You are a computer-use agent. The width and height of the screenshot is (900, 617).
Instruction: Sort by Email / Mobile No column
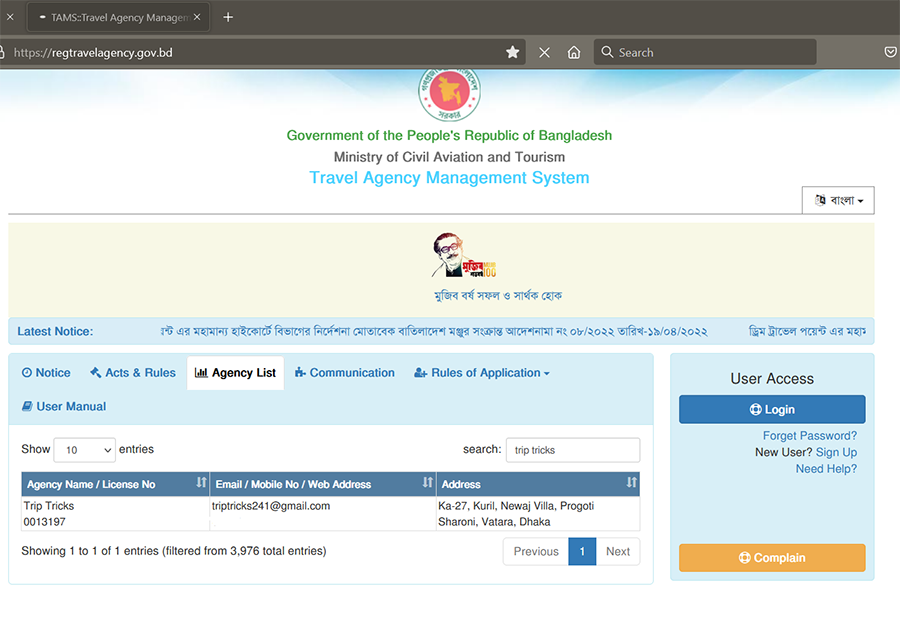point(323,484)
